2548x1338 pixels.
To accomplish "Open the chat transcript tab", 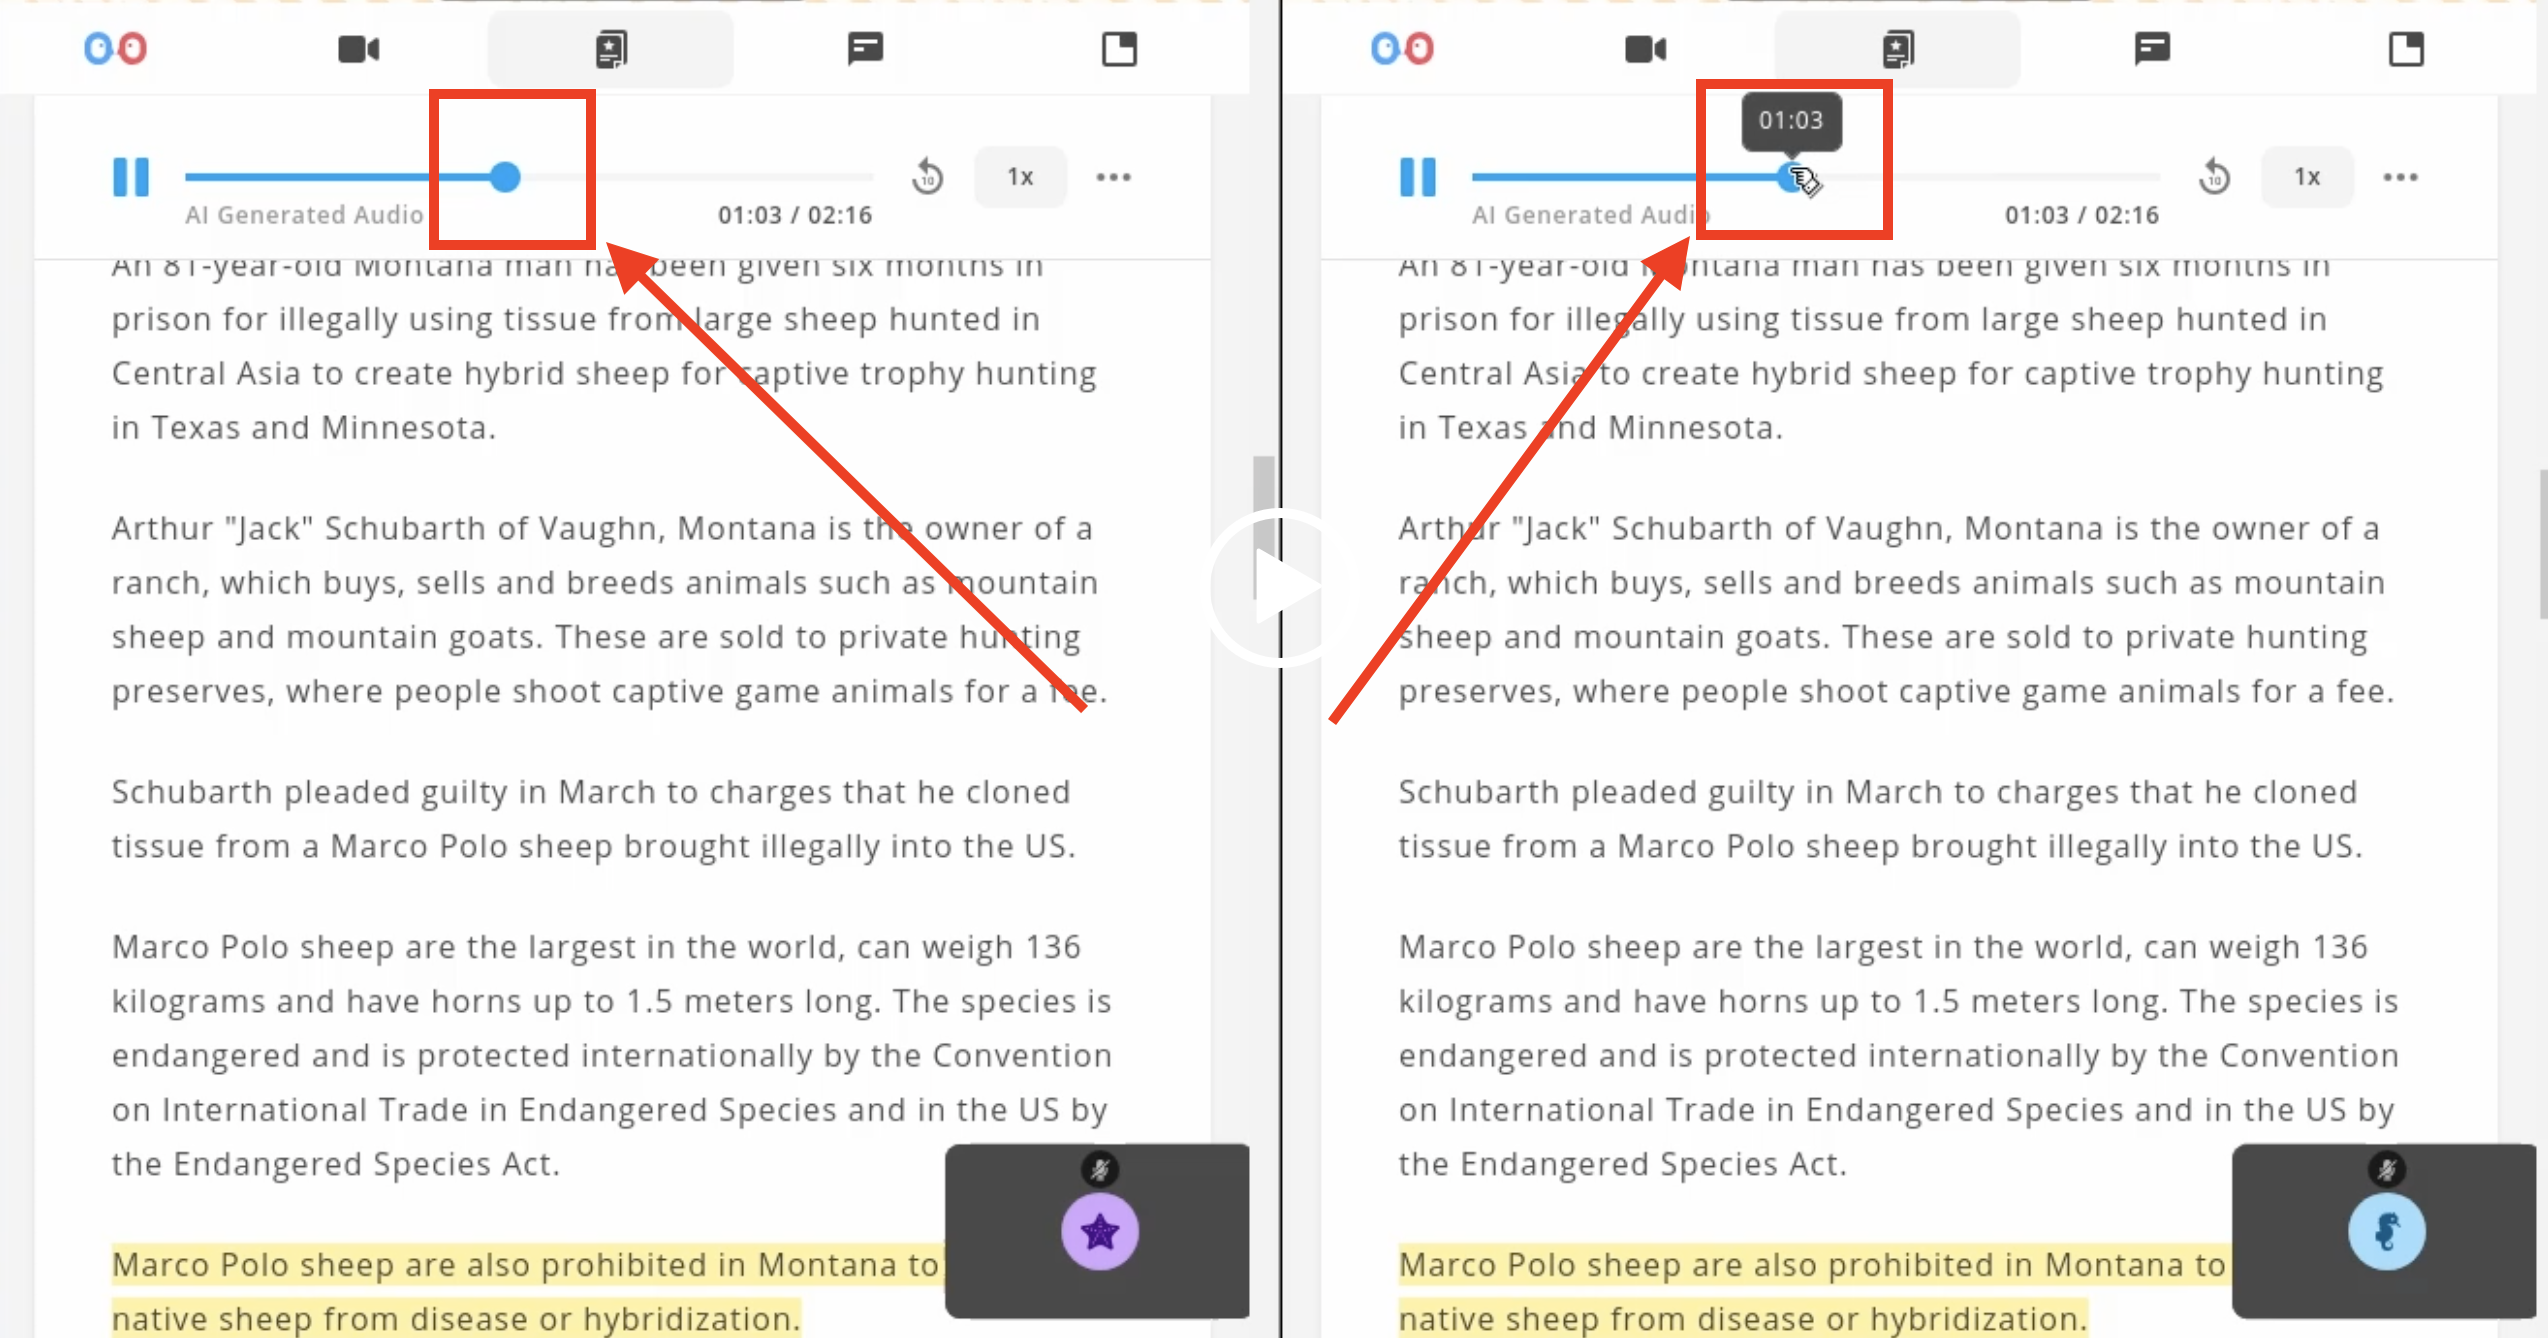I will [864, 47].
